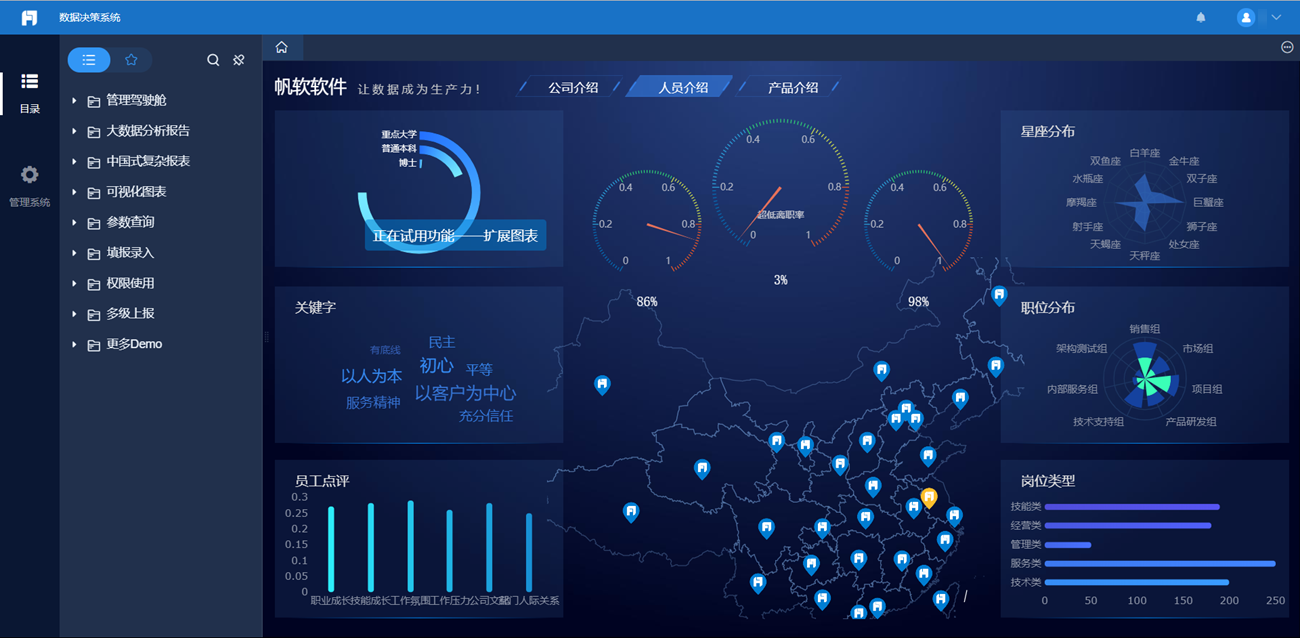Click the 经营类 bar in 岗位类型 chart

pos(1128,526)
